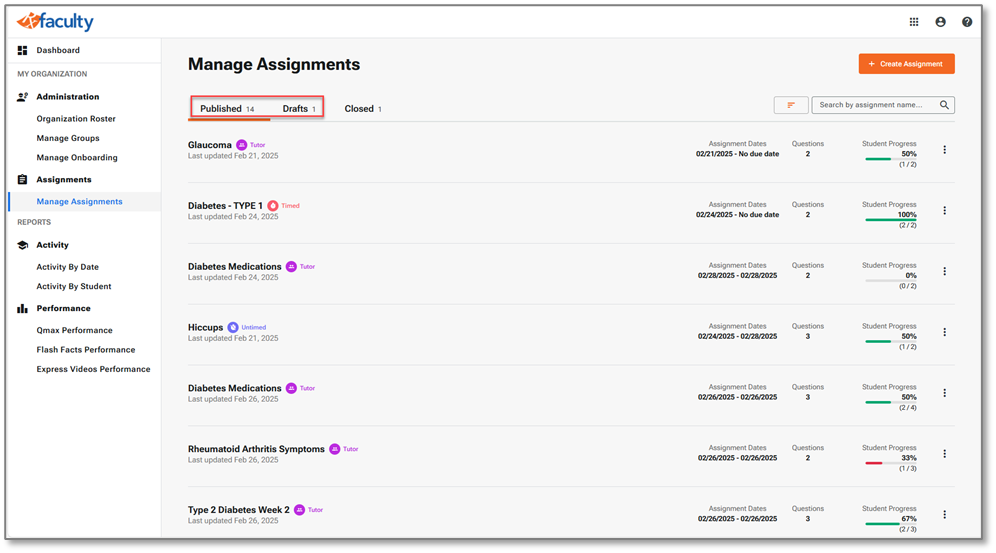
Task: Click the magnifier icon in search box
Action: (944, 105)
